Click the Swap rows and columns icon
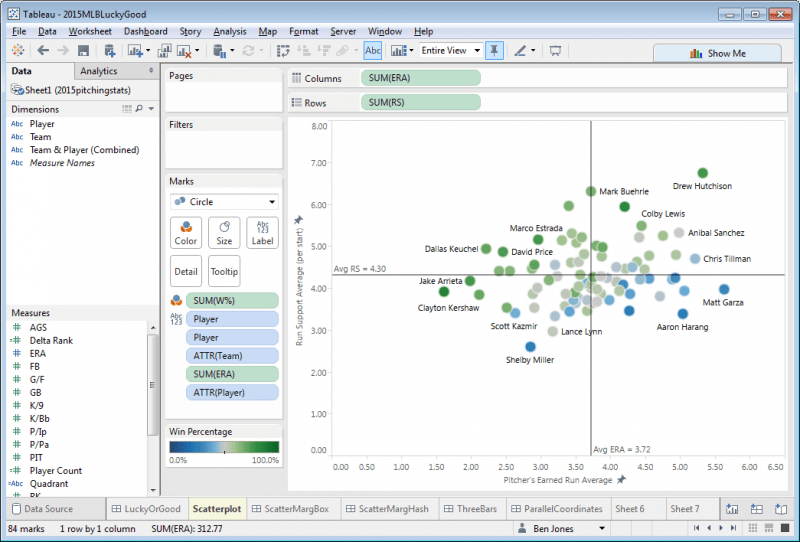This screenshot has width=800, height=542. point(283,51)
